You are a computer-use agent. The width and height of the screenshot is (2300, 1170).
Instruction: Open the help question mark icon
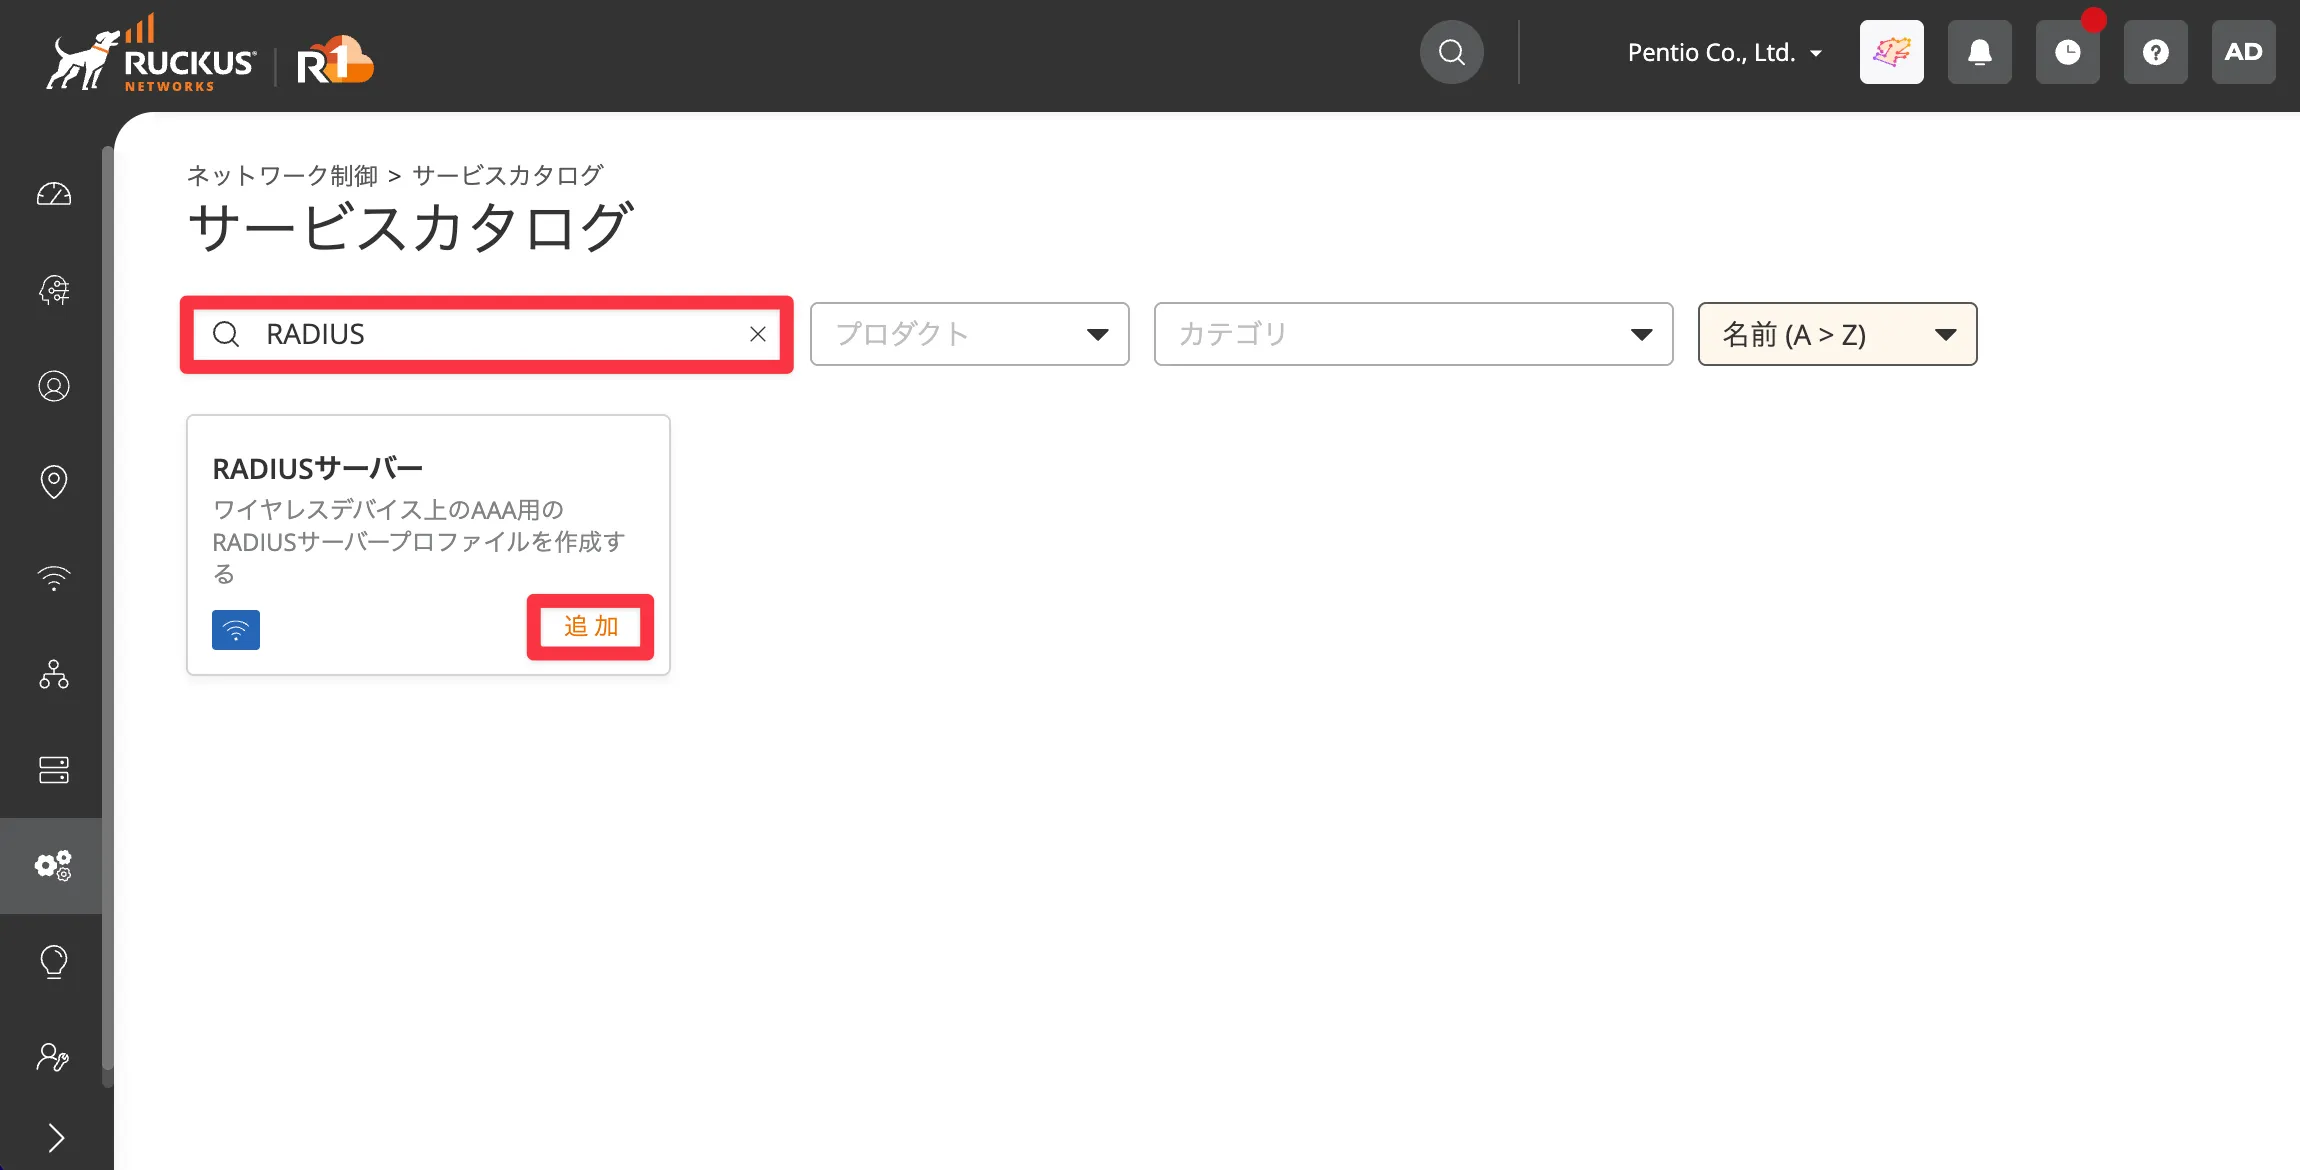click(2156, 52)
